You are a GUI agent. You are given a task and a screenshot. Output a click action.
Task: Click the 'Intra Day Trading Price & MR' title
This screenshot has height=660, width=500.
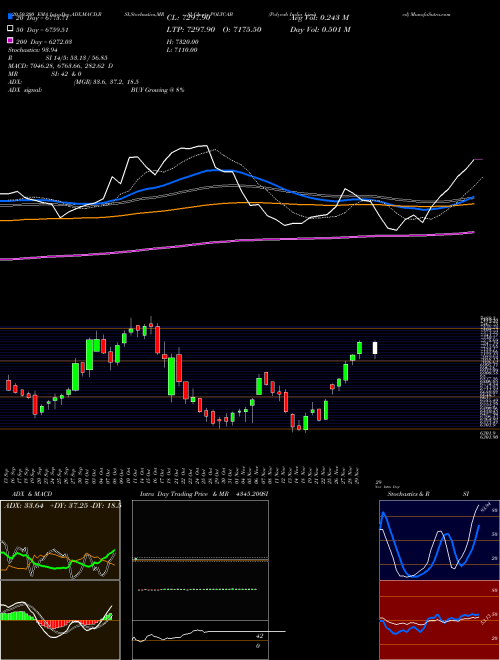click(x=184, y=494)
